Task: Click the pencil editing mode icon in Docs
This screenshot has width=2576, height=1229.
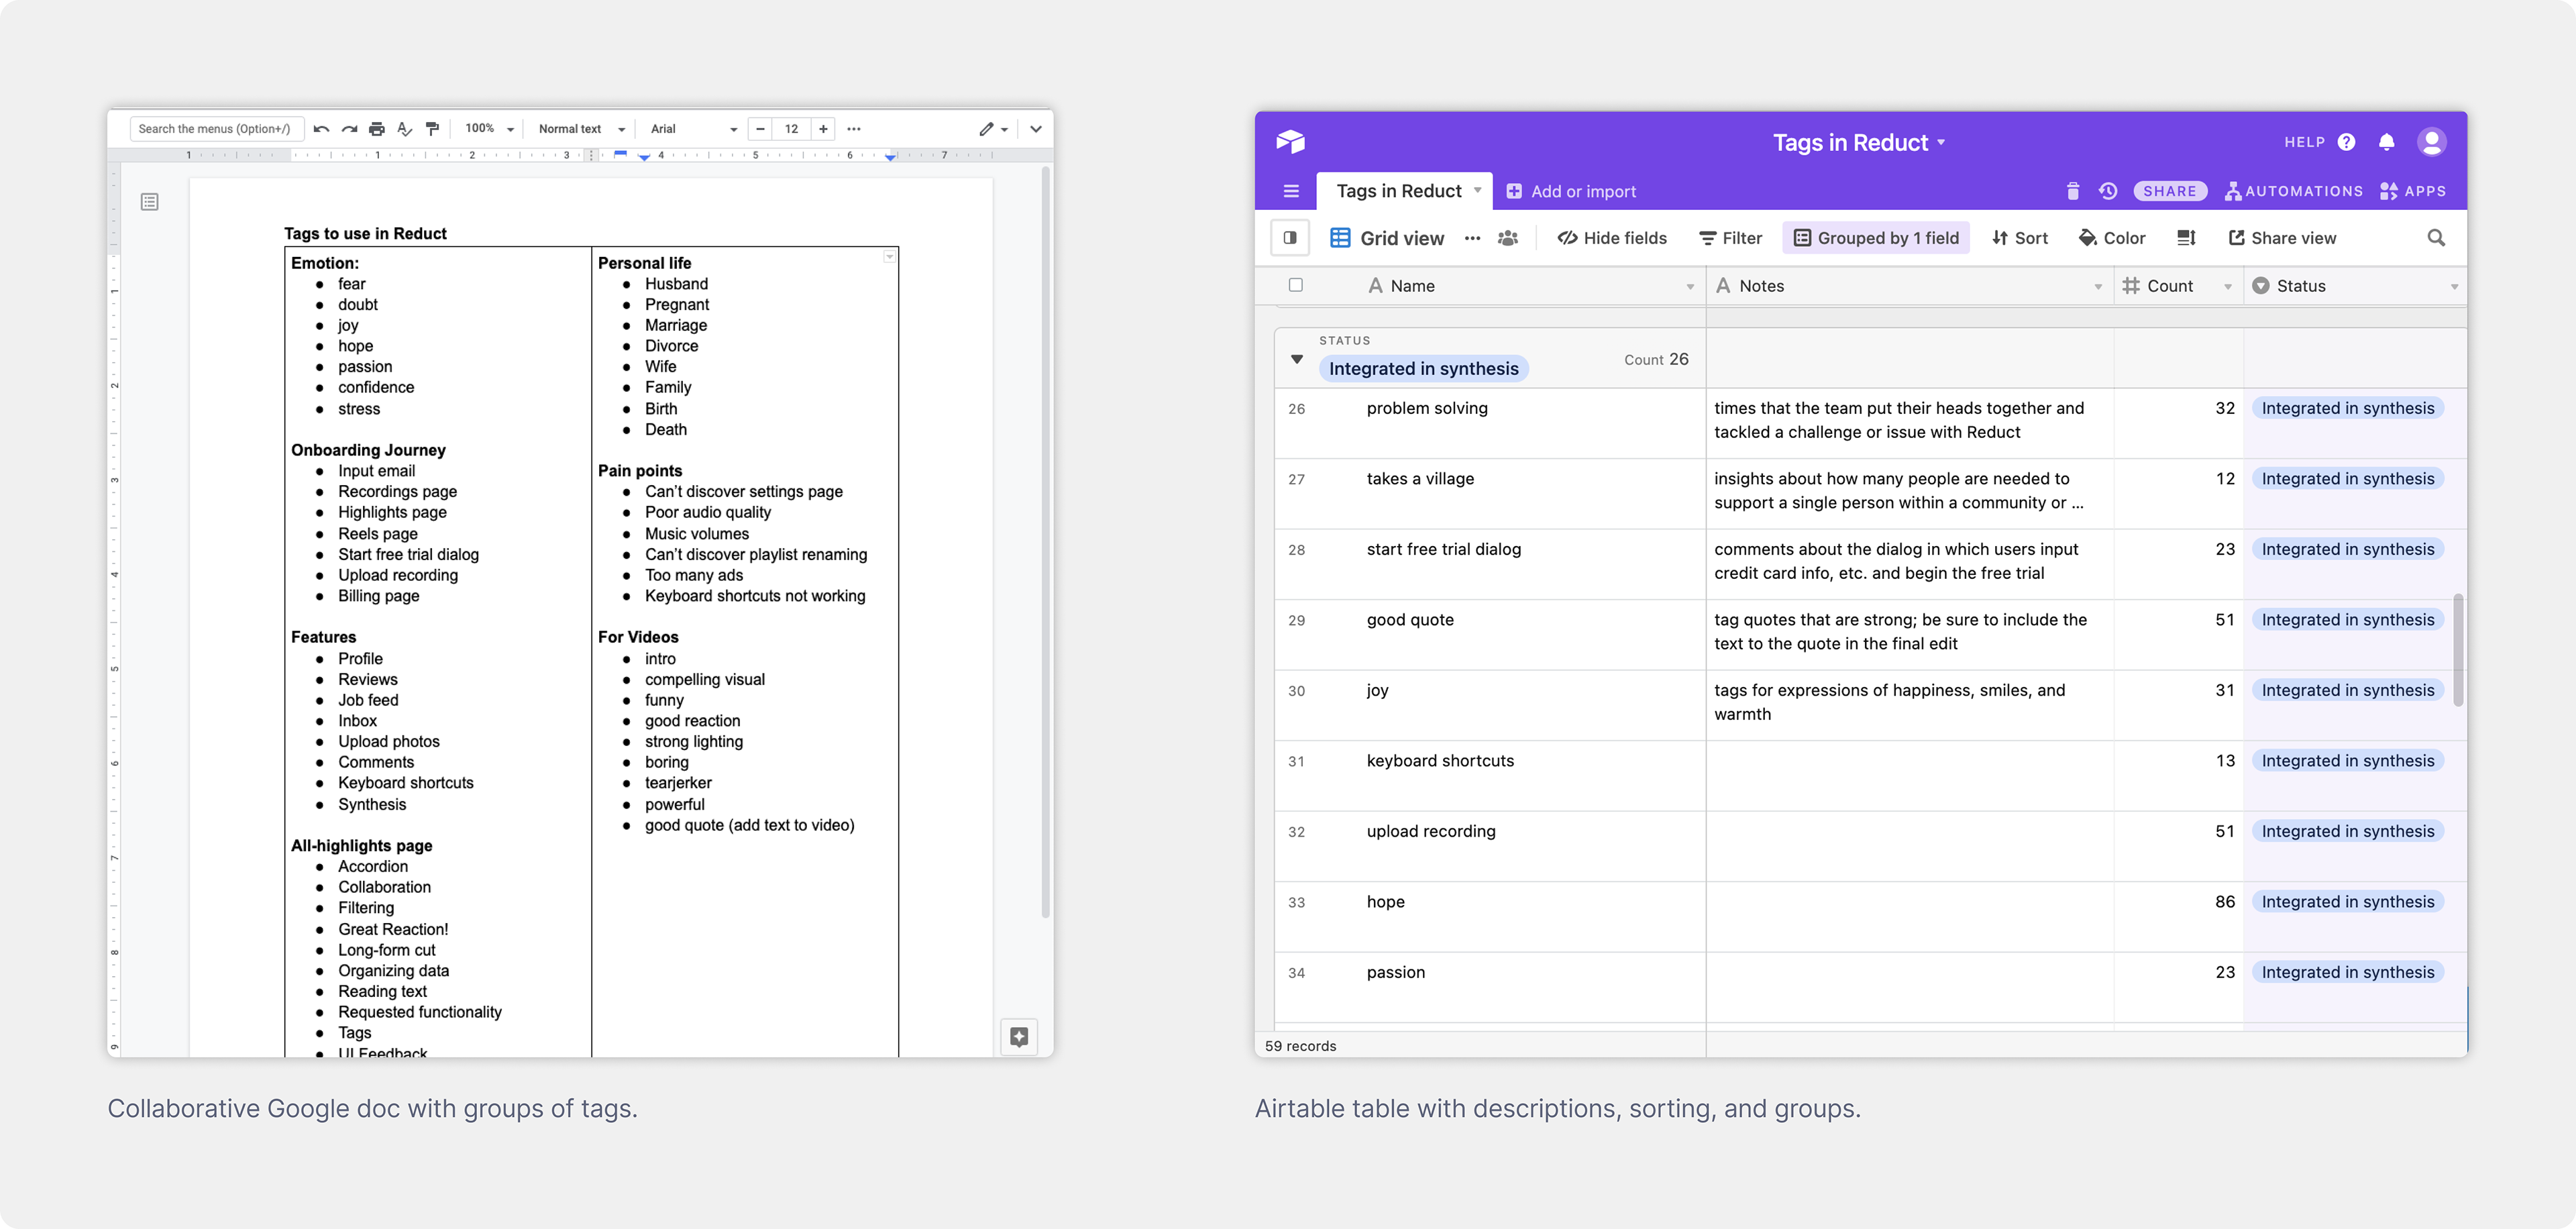Action: [x=987, y=129]
